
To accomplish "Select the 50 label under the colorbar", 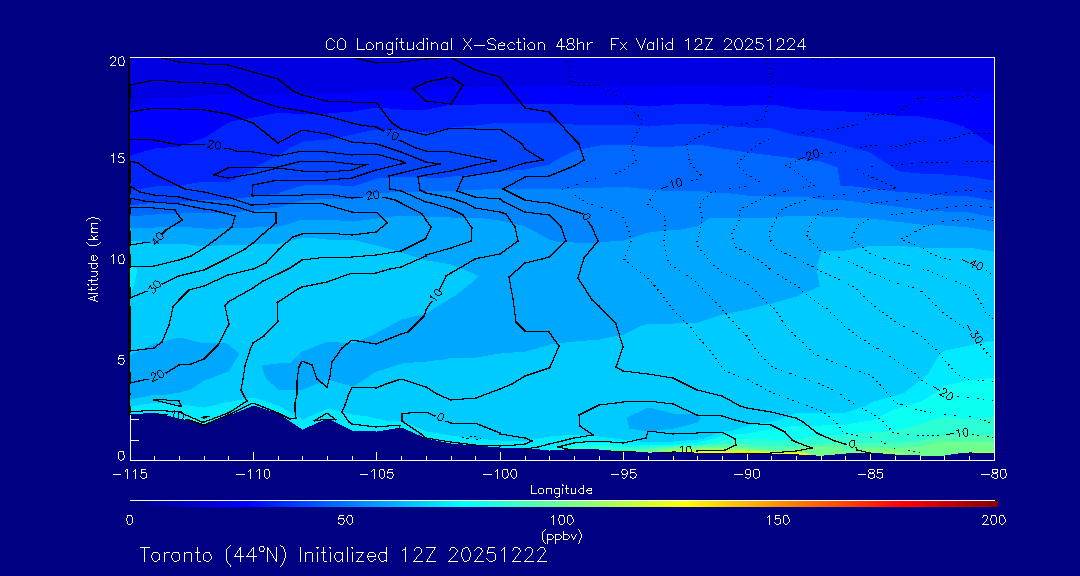I will (345, 520).
